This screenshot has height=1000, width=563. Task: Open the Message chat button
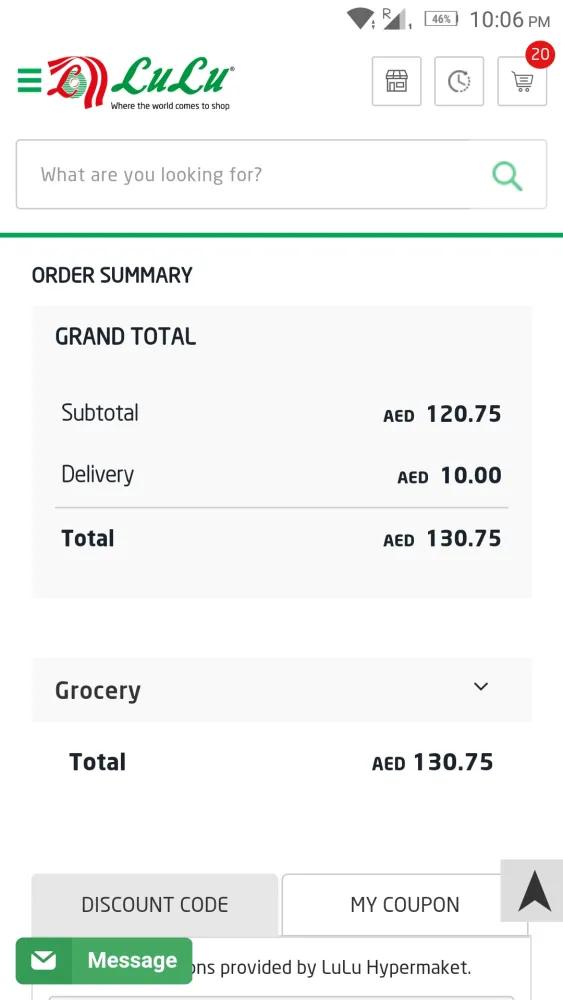(x=104, y=960)
